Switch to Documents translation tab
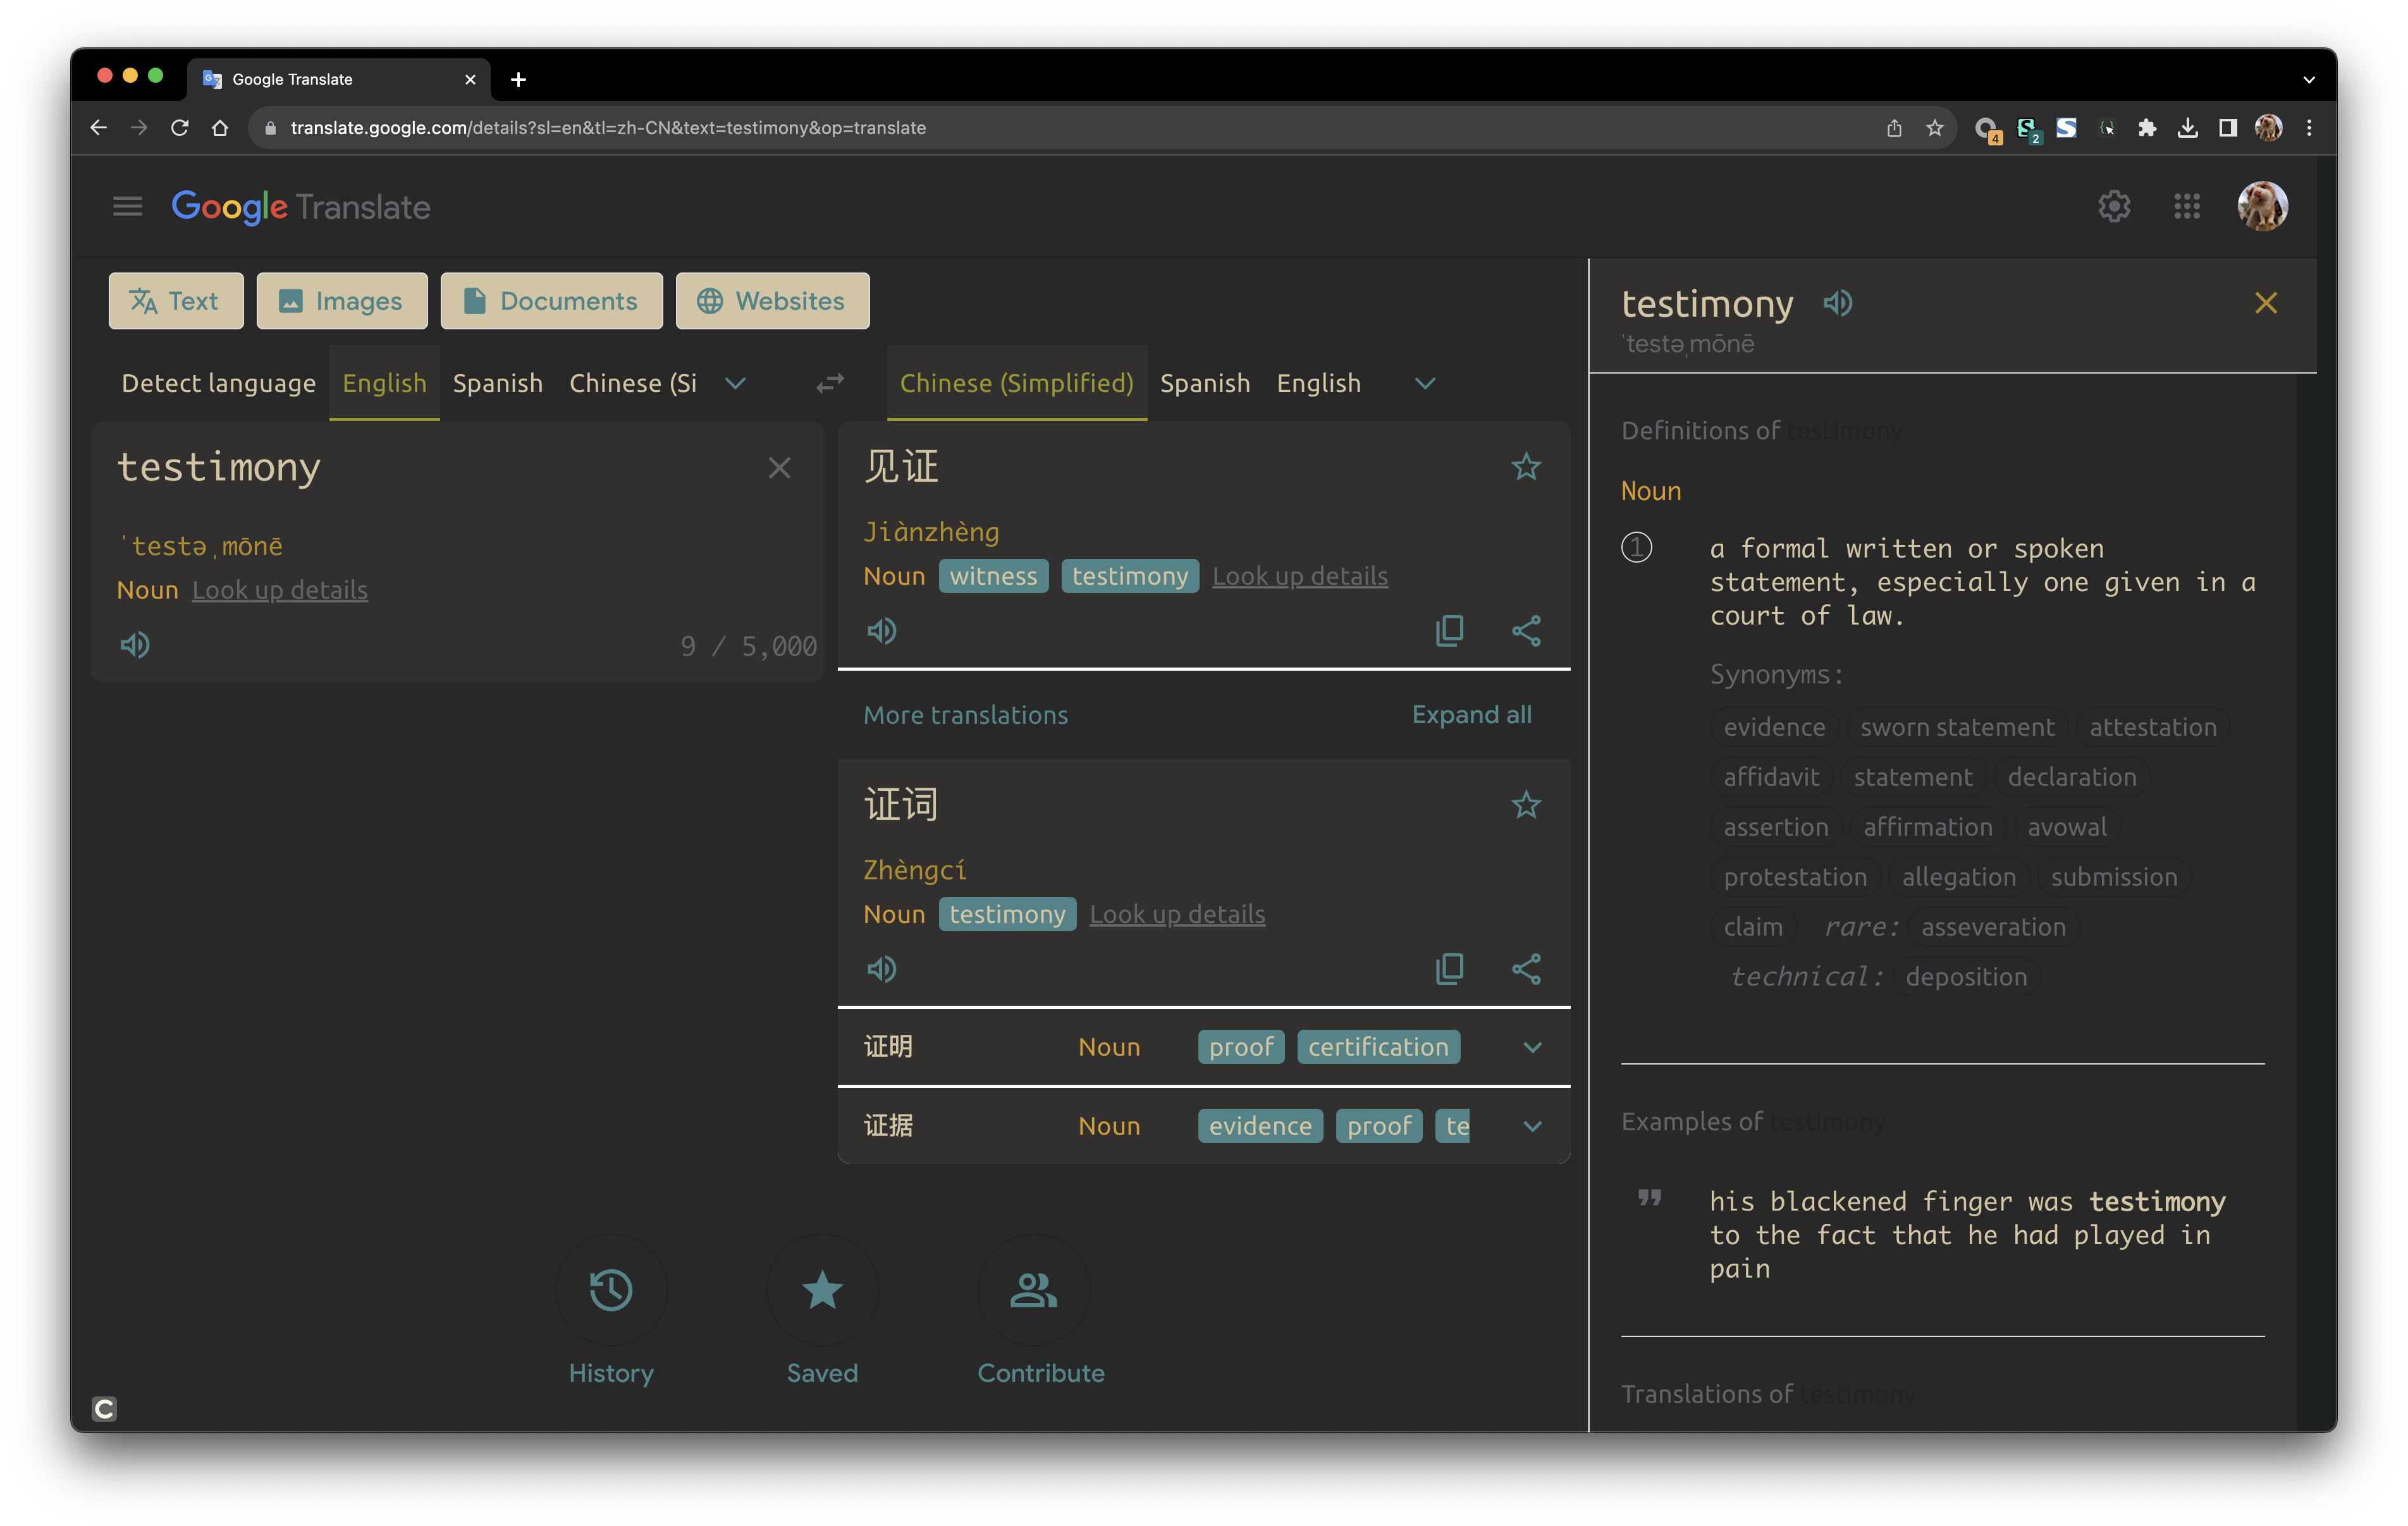The width and height of the screenshot is (2408, 1526). tap(551, 301)
